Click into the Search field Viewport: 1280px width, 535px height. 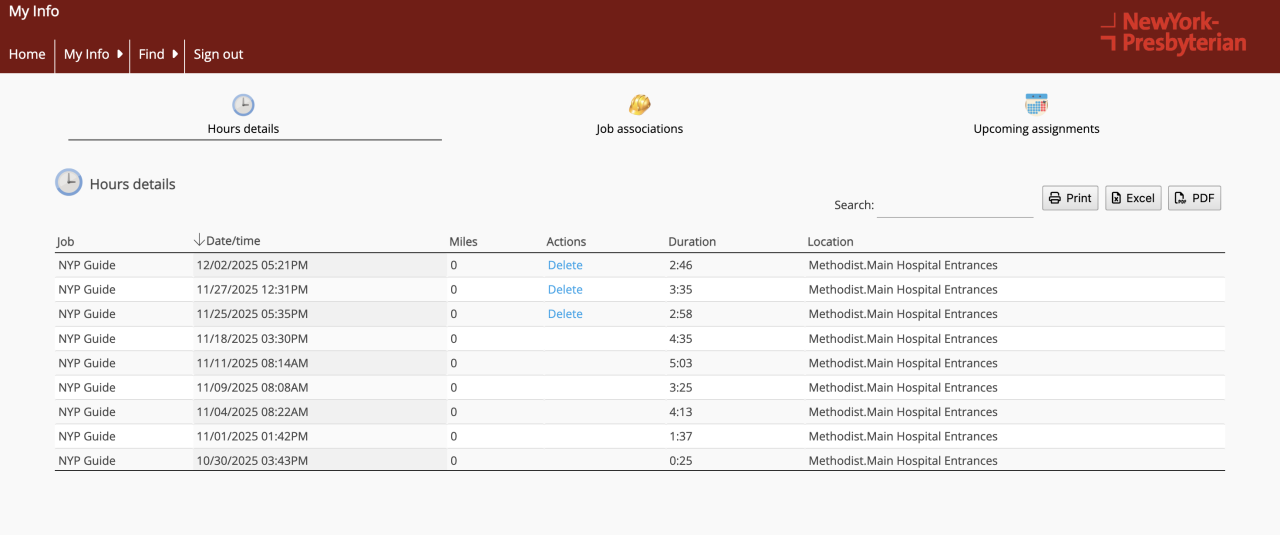[x=955, y=205]
